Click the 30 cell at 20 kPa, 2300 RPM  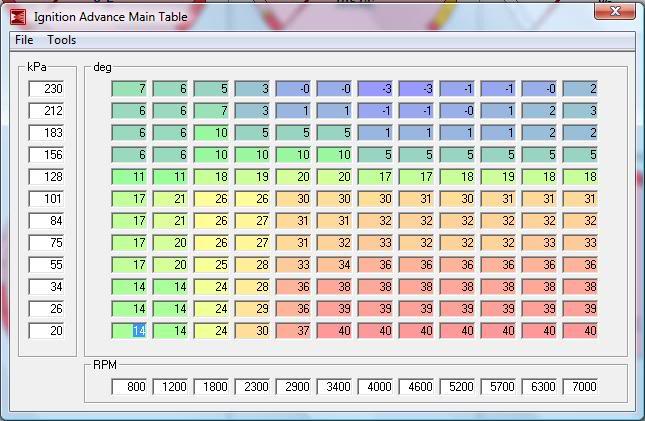tap(252, 330)
